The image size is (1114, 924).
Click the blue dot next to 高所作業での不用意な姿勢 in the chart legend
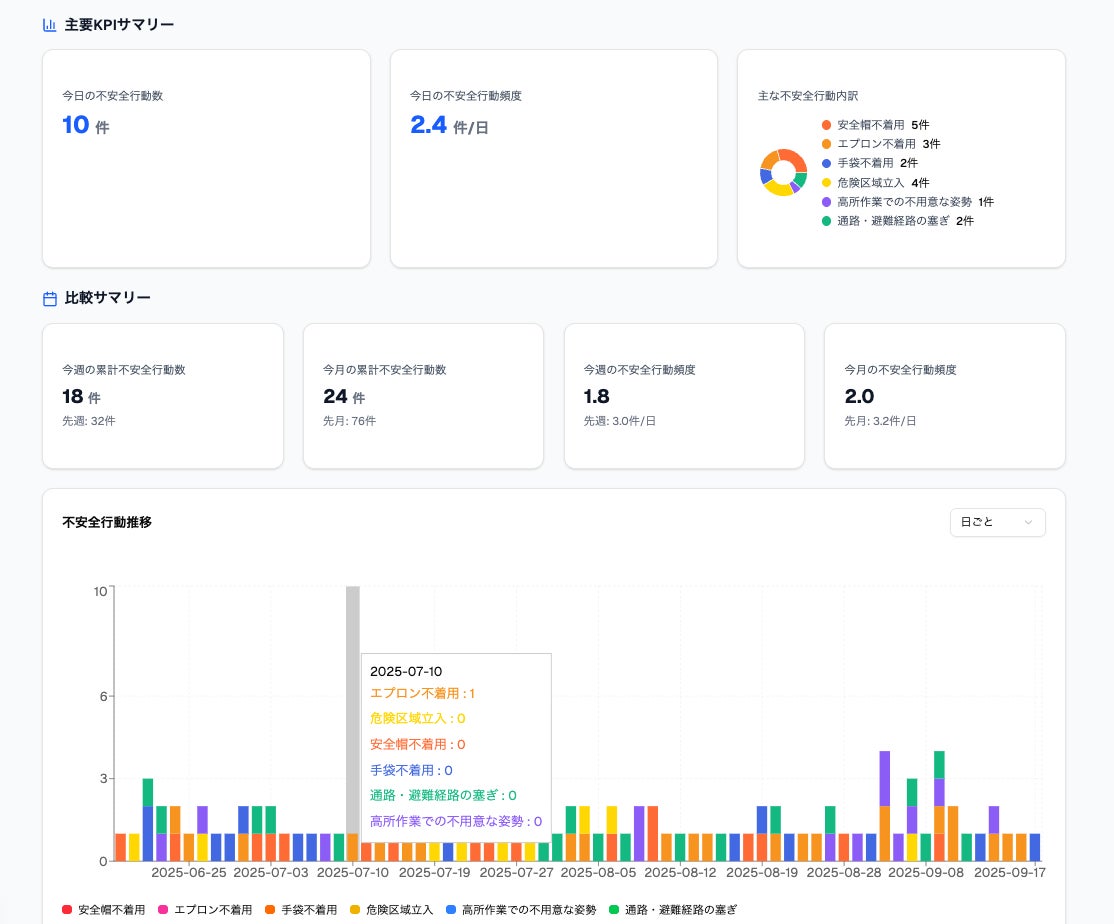[451, 910]
